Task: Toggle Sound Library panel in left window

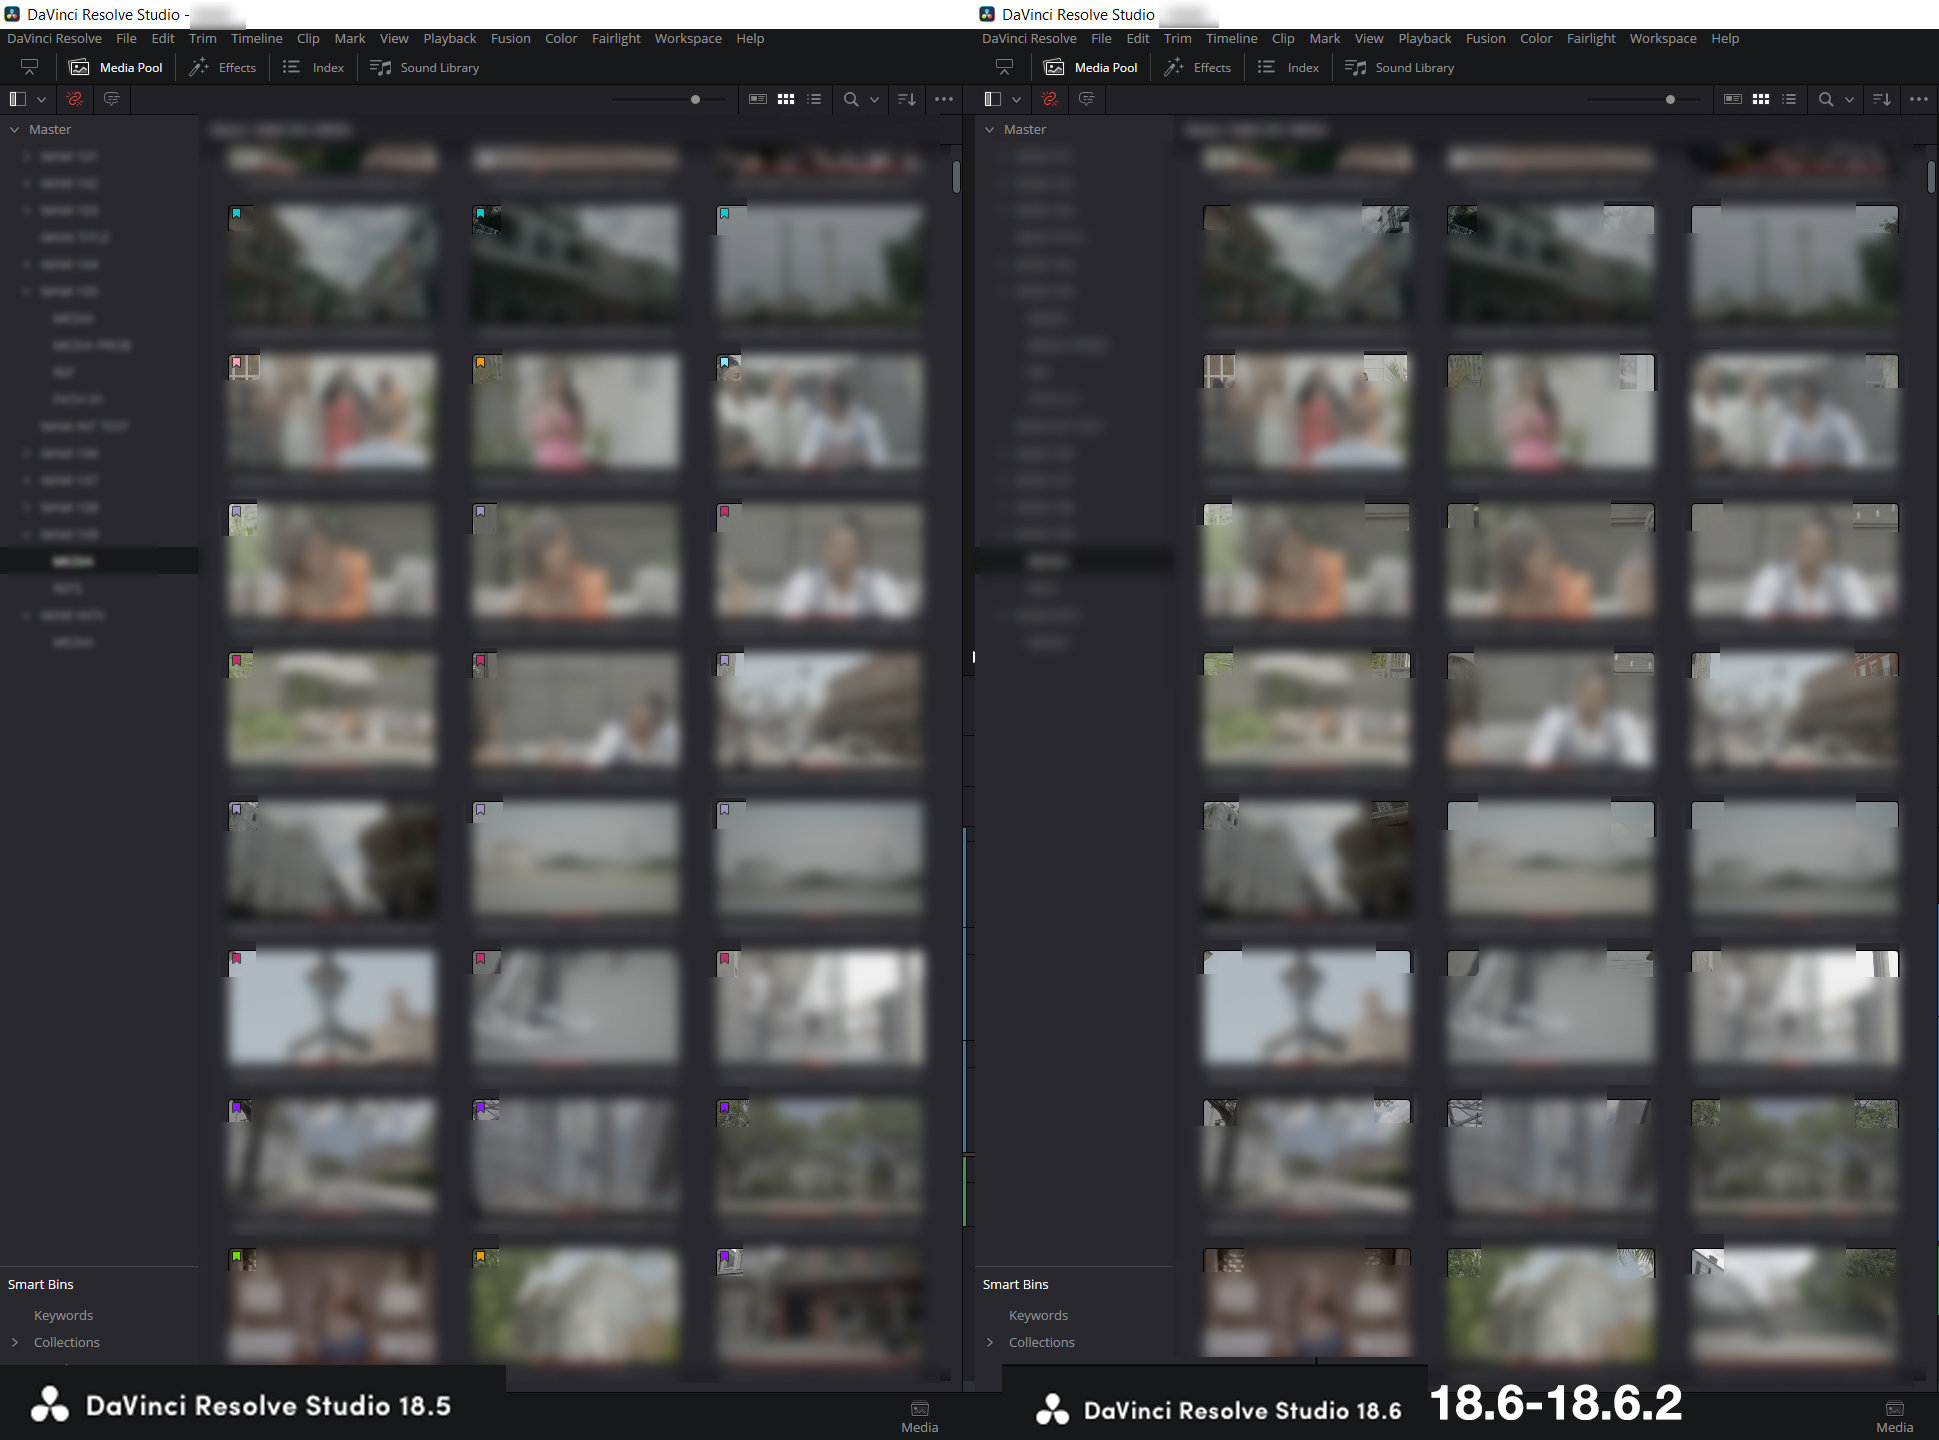Action: click(x=425, y=68)
